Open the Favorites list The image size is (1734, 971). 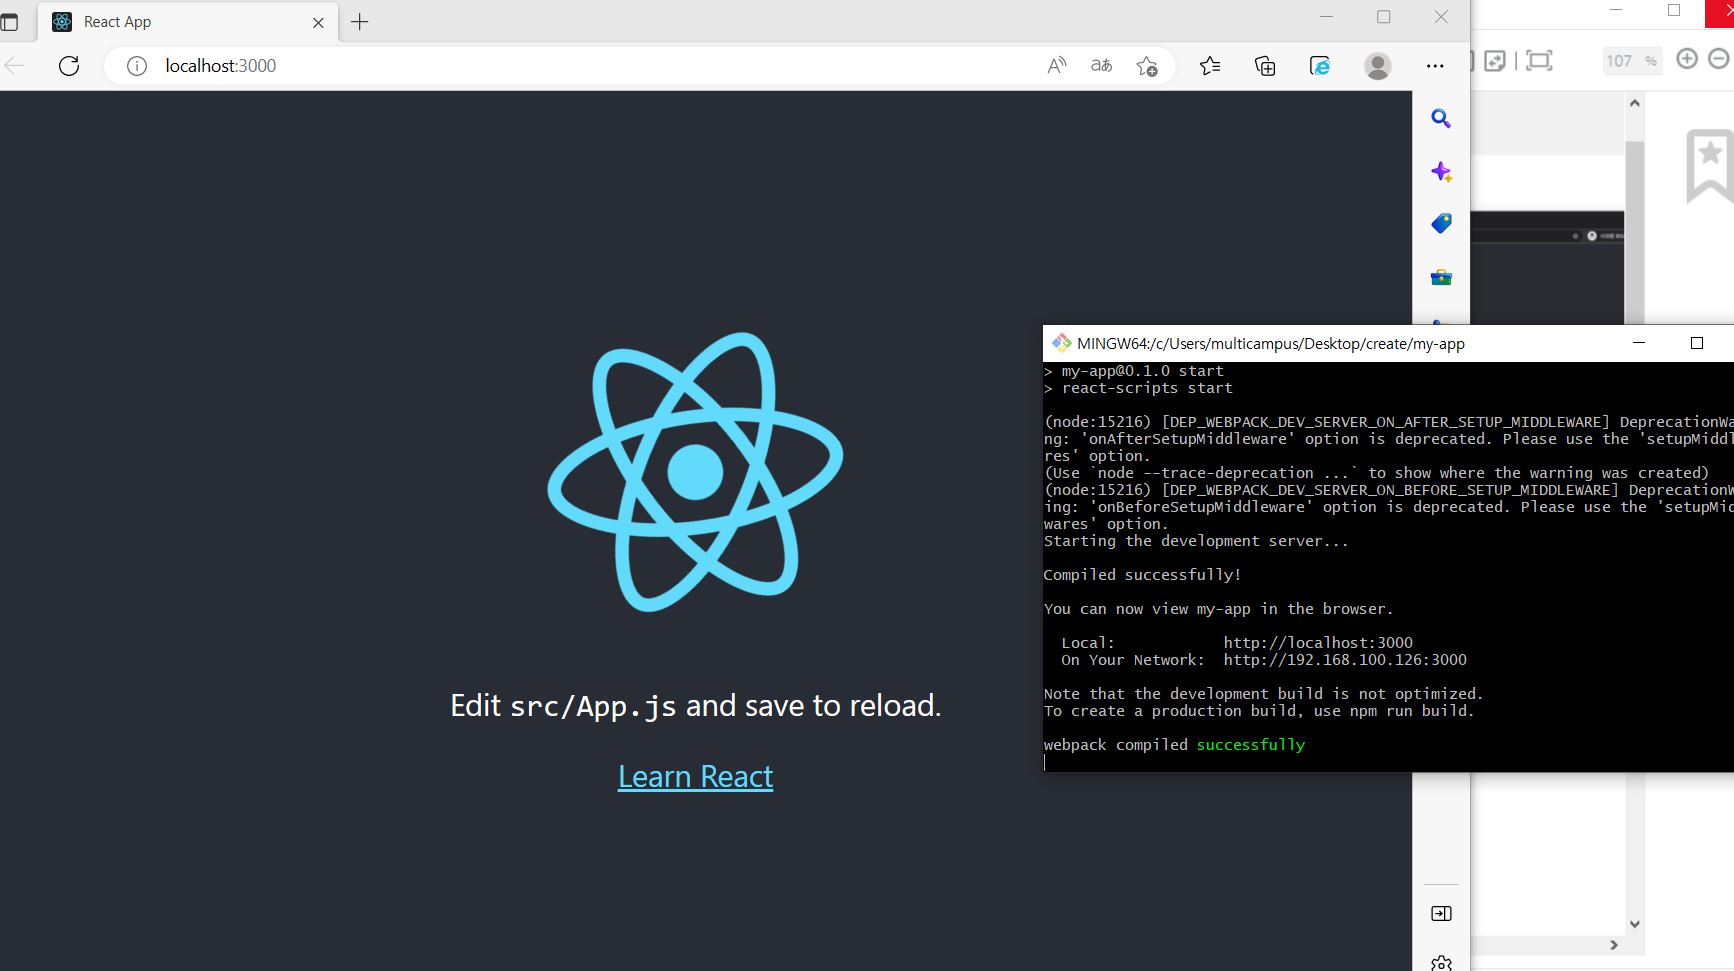pyautogui.click(x=1210, y=66)
